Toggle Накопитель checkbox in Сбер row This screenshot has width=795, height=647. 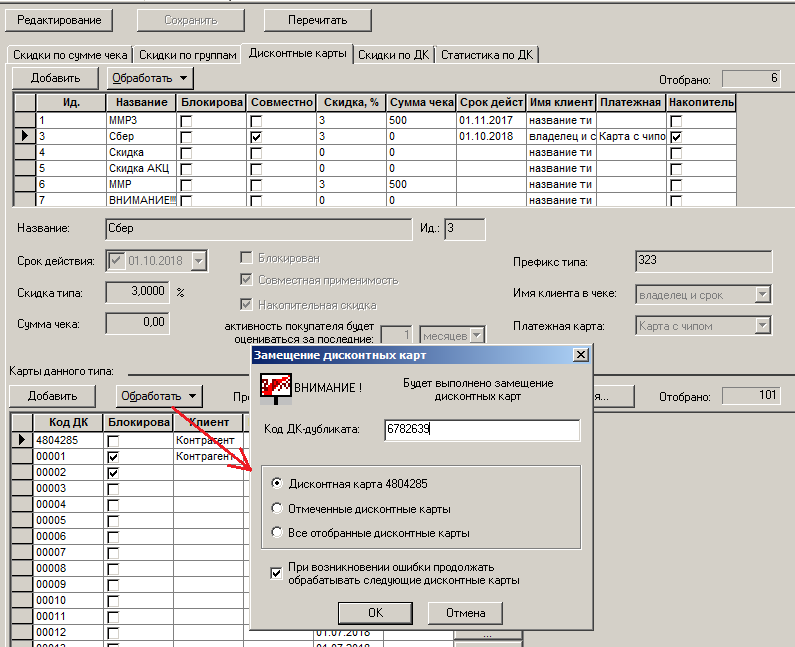(676, 137)
